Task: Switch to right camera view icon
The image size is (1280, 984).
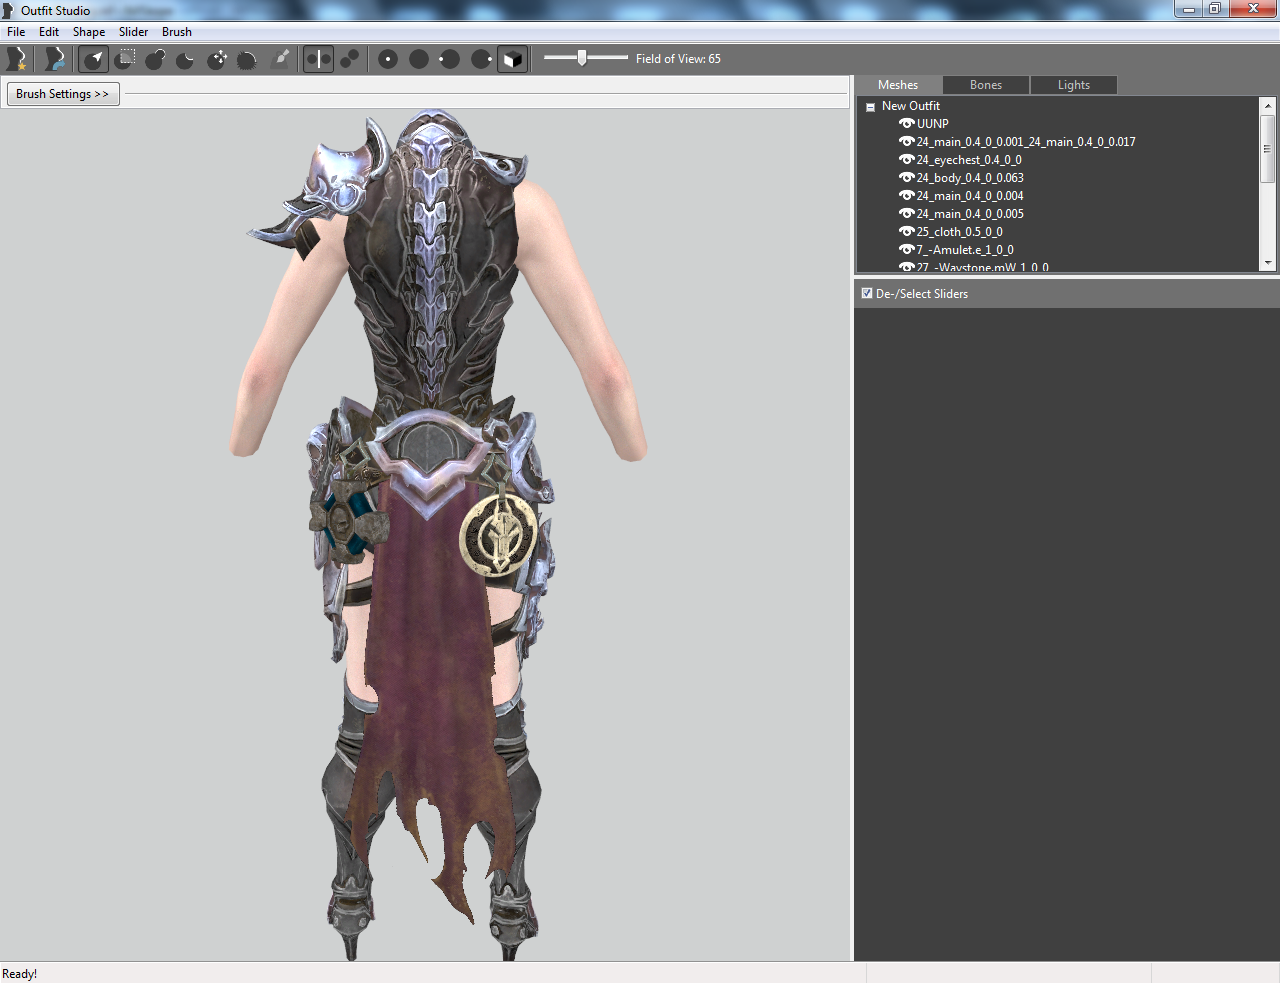Action: click(481, 59)
